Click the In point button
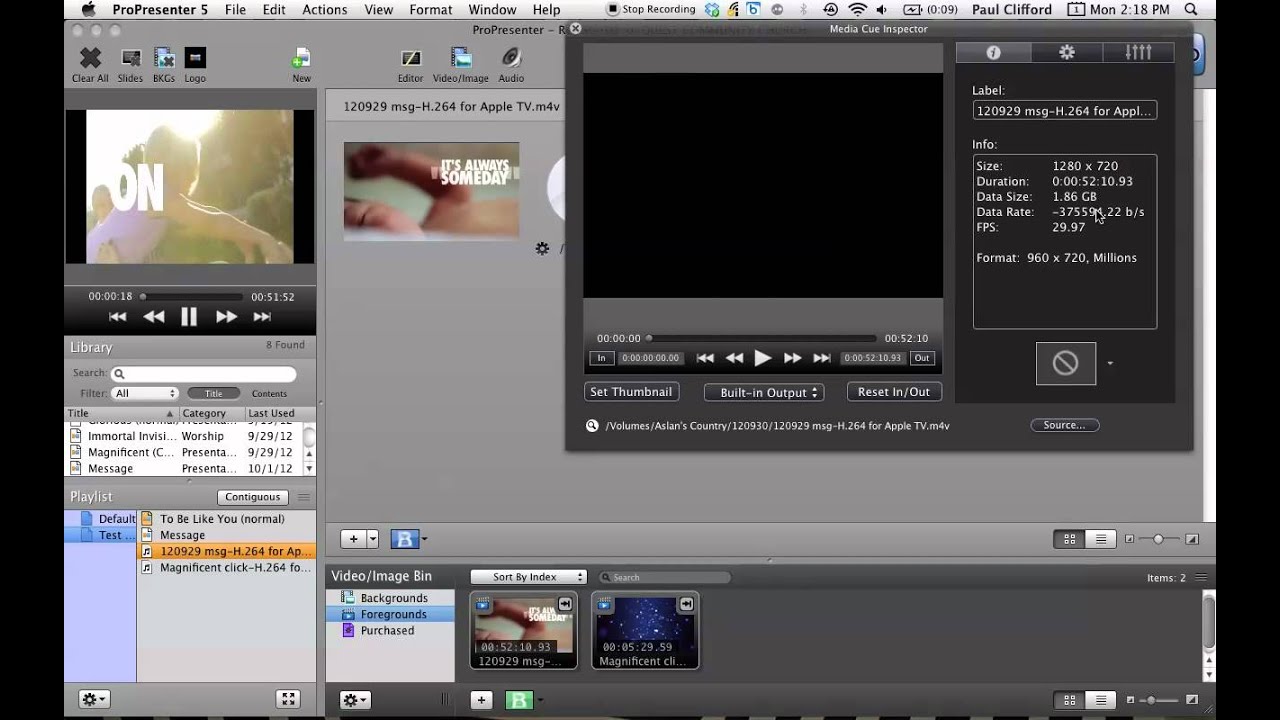 click(x=601, y=358)
